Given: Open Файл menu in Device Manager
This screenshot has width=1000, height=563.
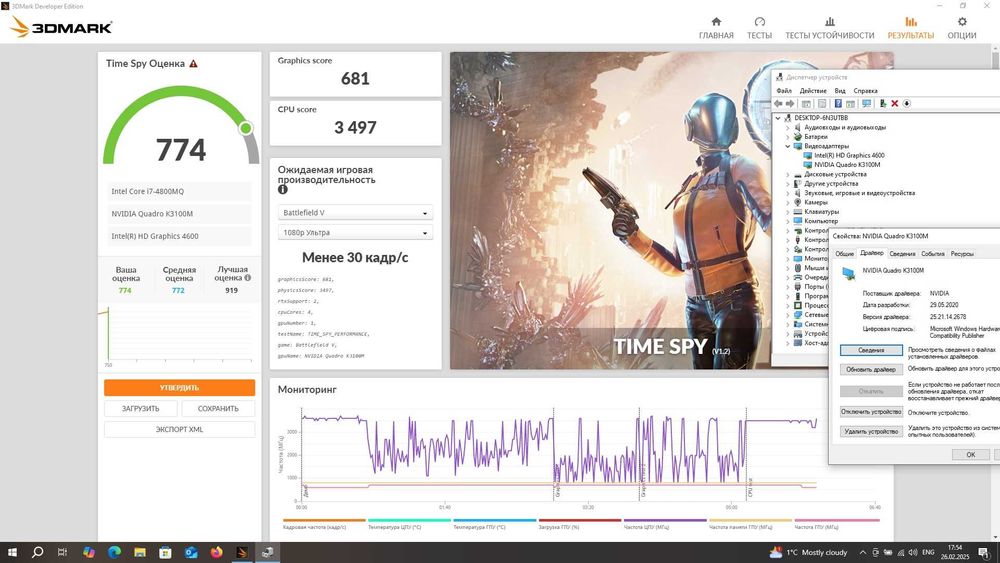Looking at the screenshot, I should 784,91.
